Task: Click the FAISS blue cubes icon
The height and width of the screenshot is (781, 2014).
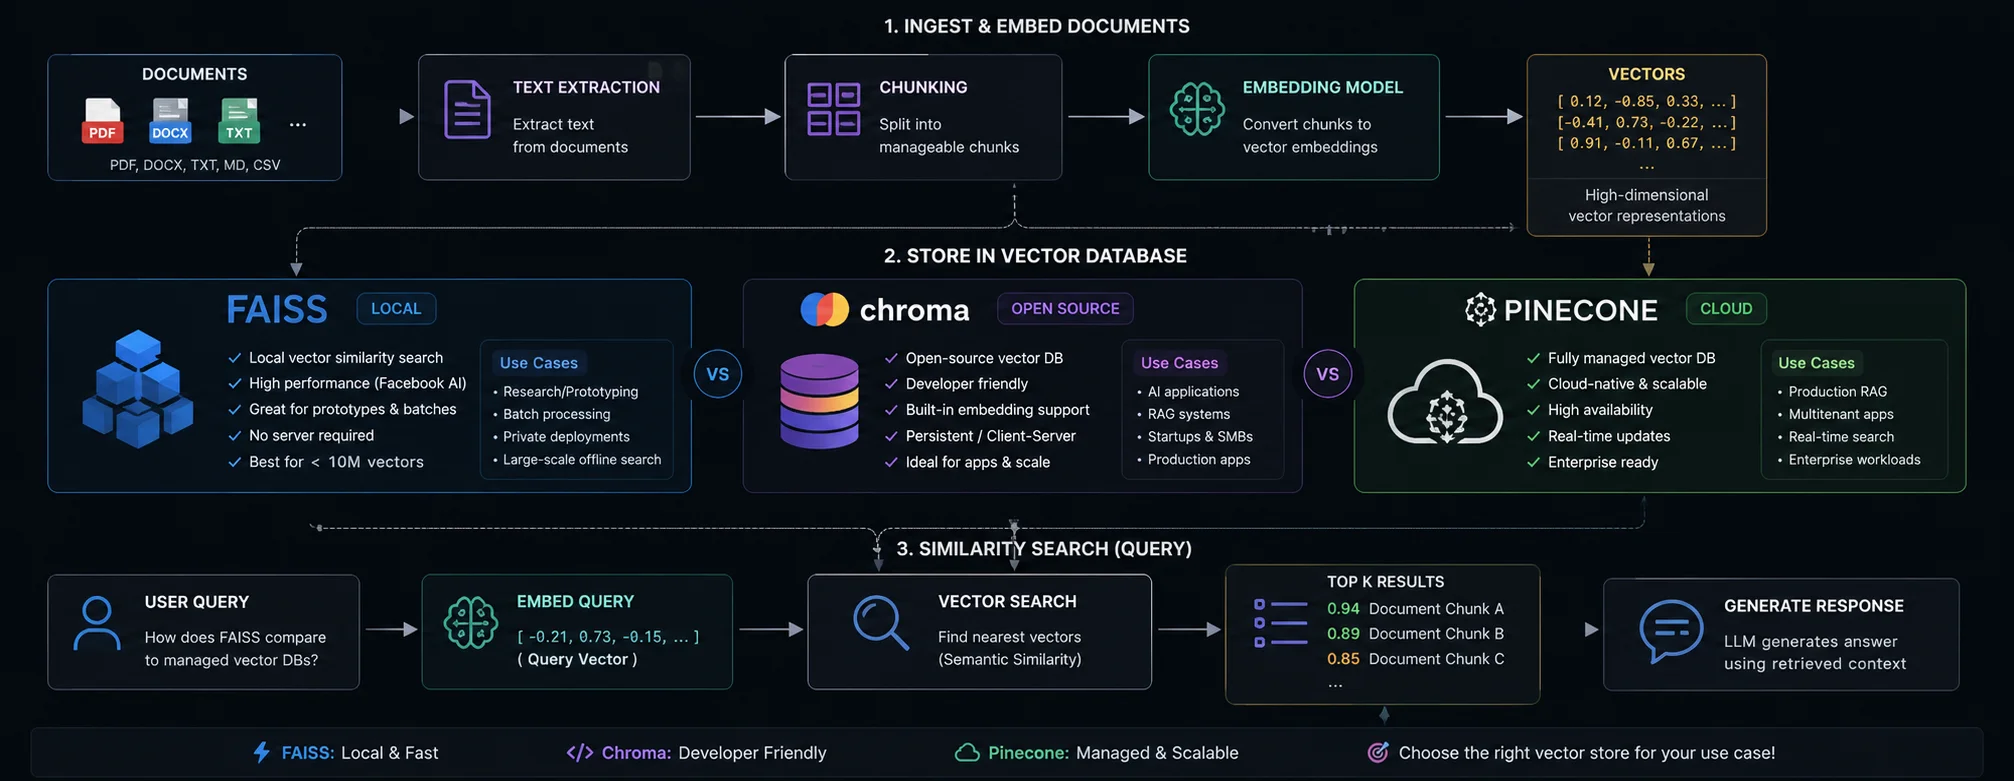Action: (138, 389)
